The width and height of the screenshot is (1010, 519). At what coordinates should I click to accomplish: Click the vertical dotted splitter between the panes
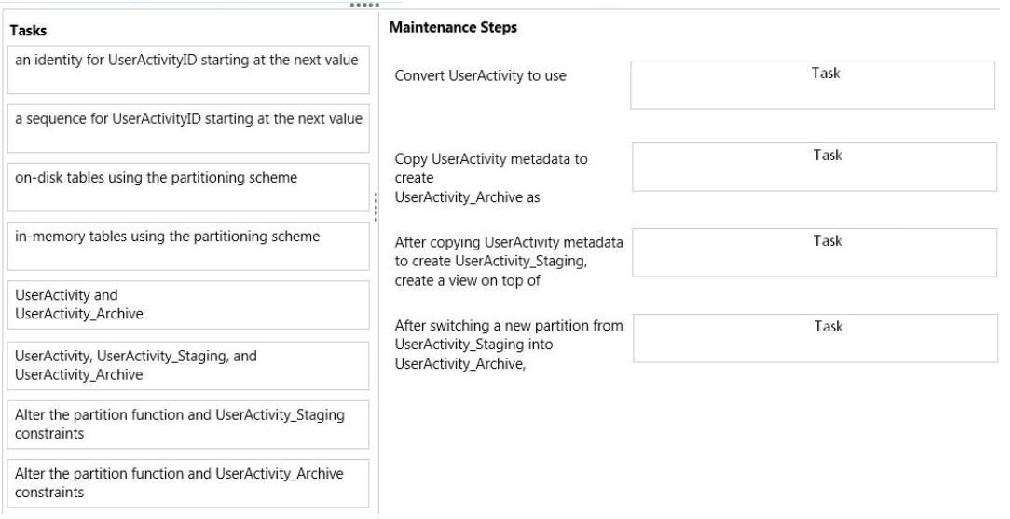point(376,207)
